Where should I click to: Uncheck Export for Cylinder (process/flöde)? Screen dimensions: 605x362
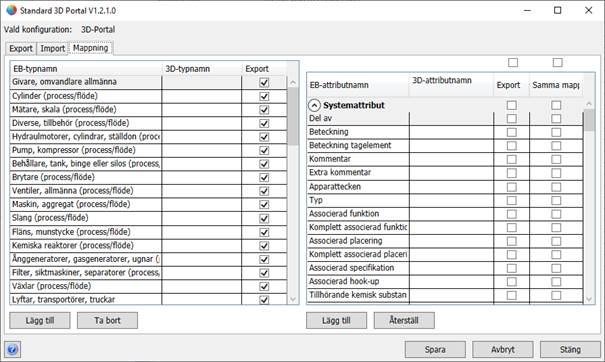[x=264, y=96]
